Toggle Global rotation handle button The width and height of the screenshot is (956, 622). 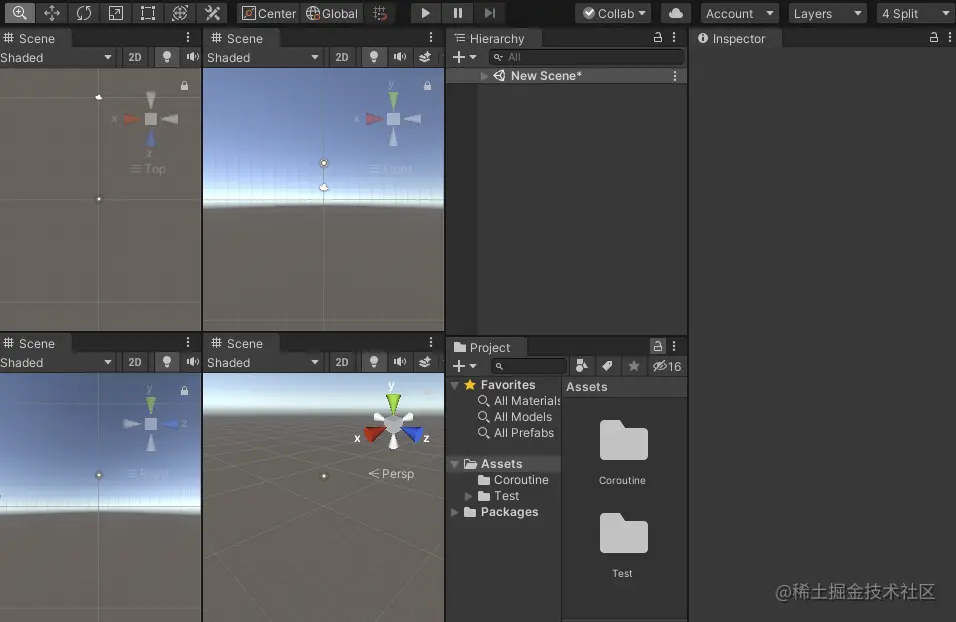332,13
